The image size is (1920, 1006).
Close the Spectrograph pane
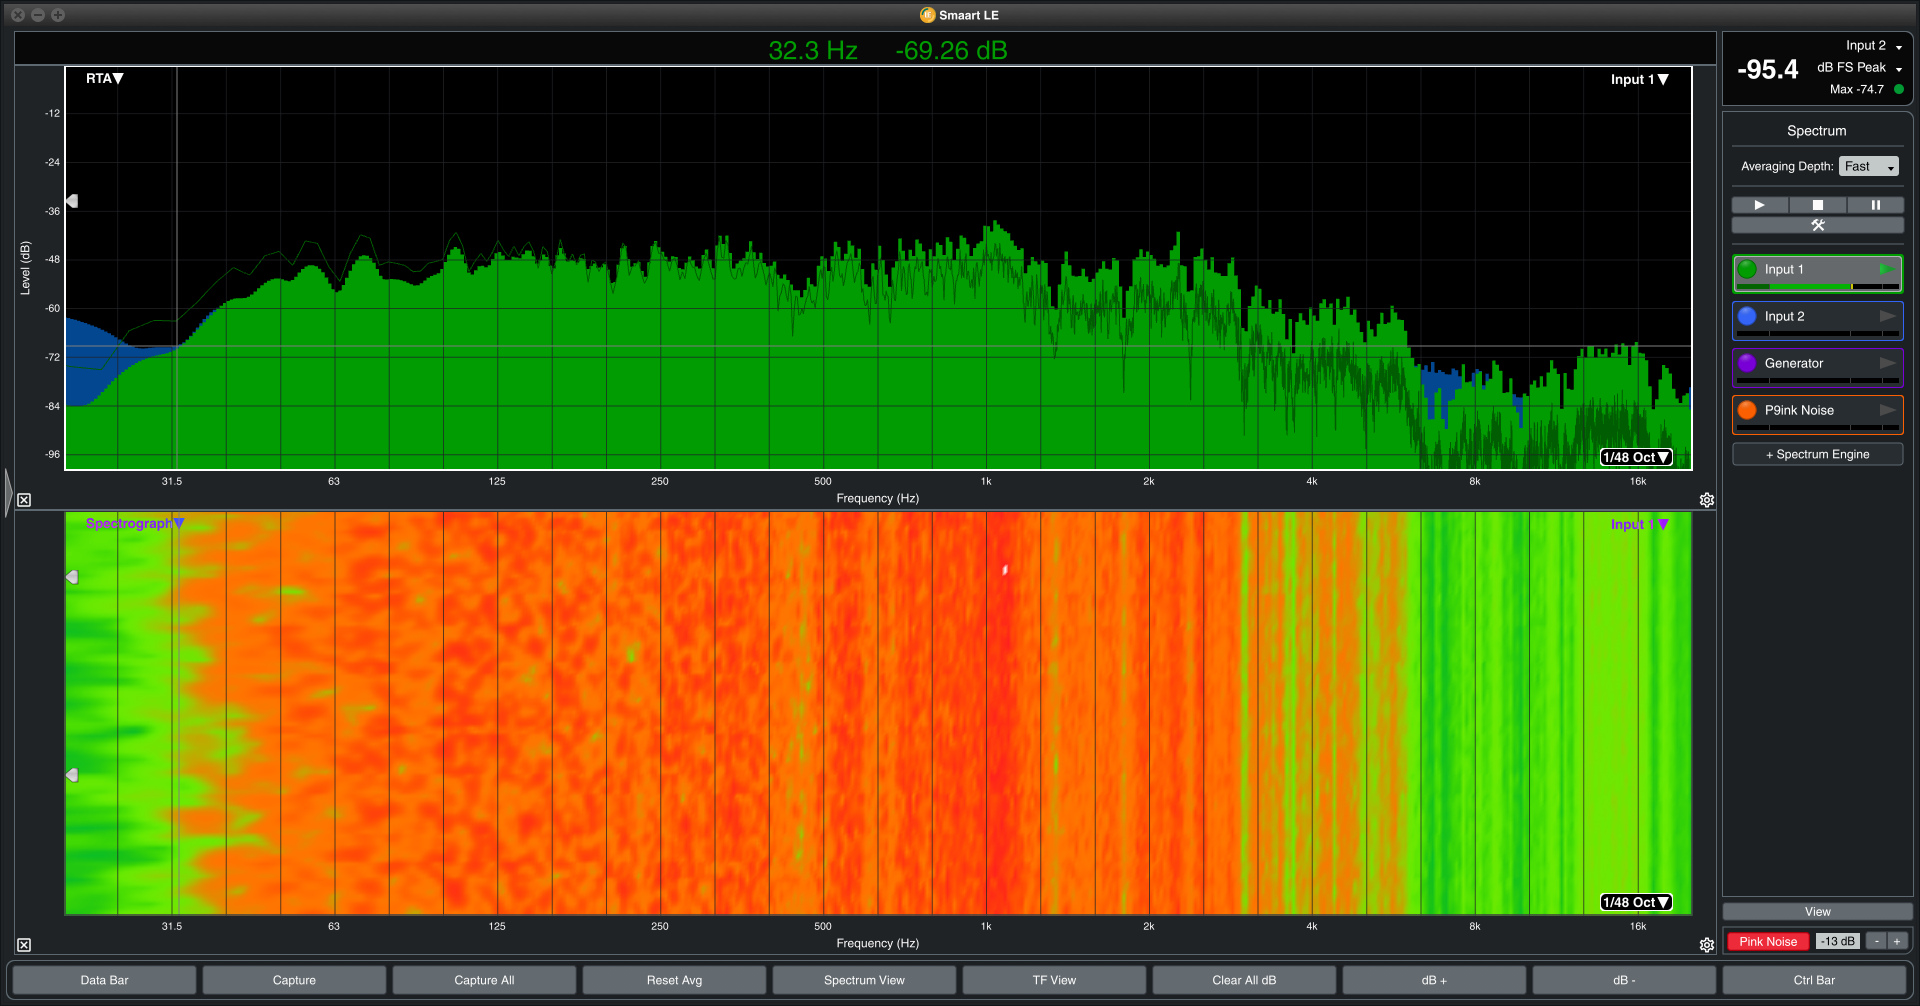pyautogui.click(x=24, y=945)
